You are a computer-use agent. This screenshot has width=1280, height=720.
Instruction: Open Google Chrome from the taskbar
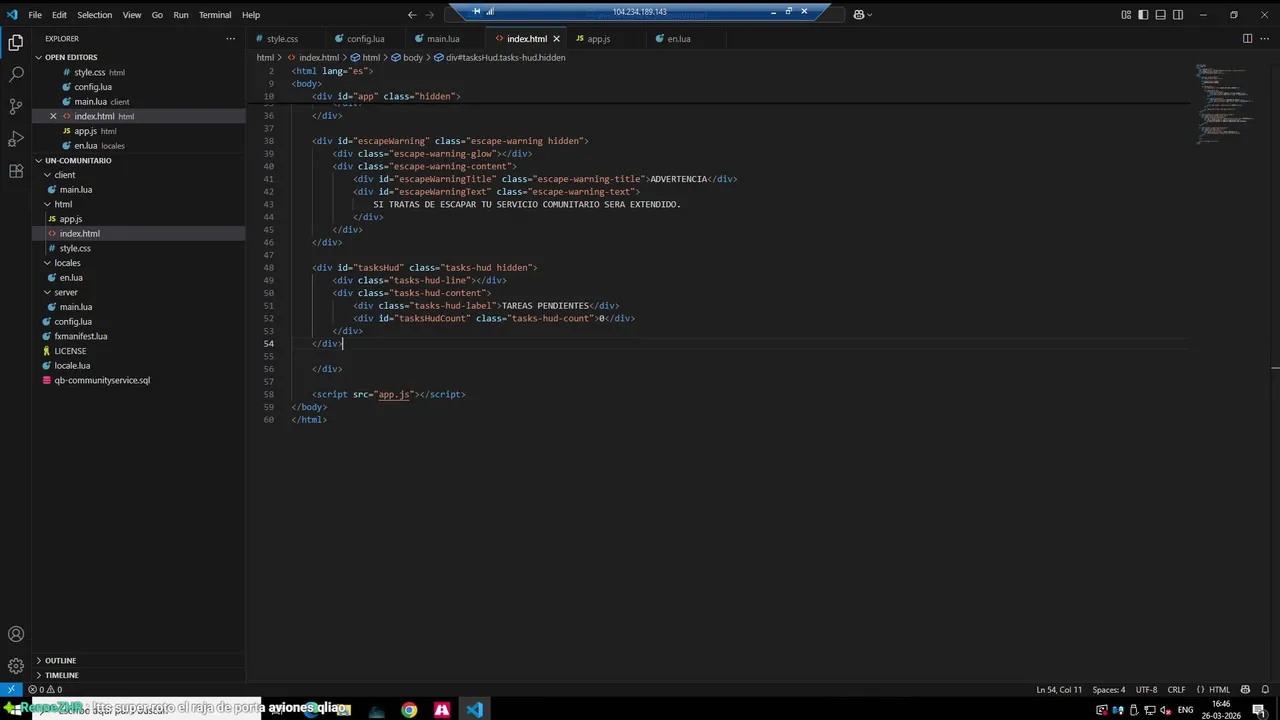pos(409,709)
